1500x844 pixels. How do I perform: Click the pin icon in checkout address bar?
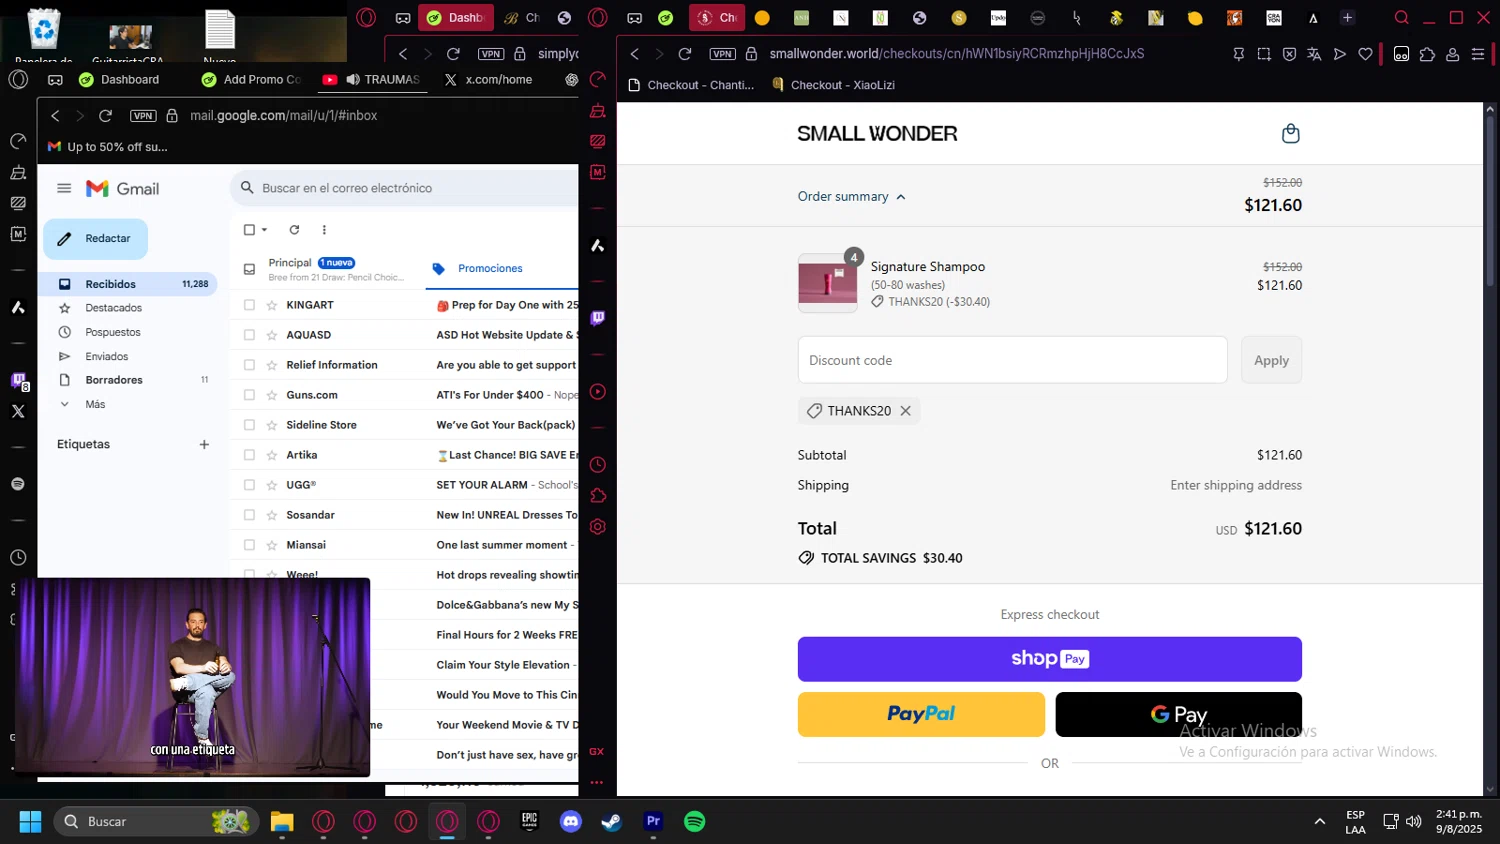coord(1239,54)
